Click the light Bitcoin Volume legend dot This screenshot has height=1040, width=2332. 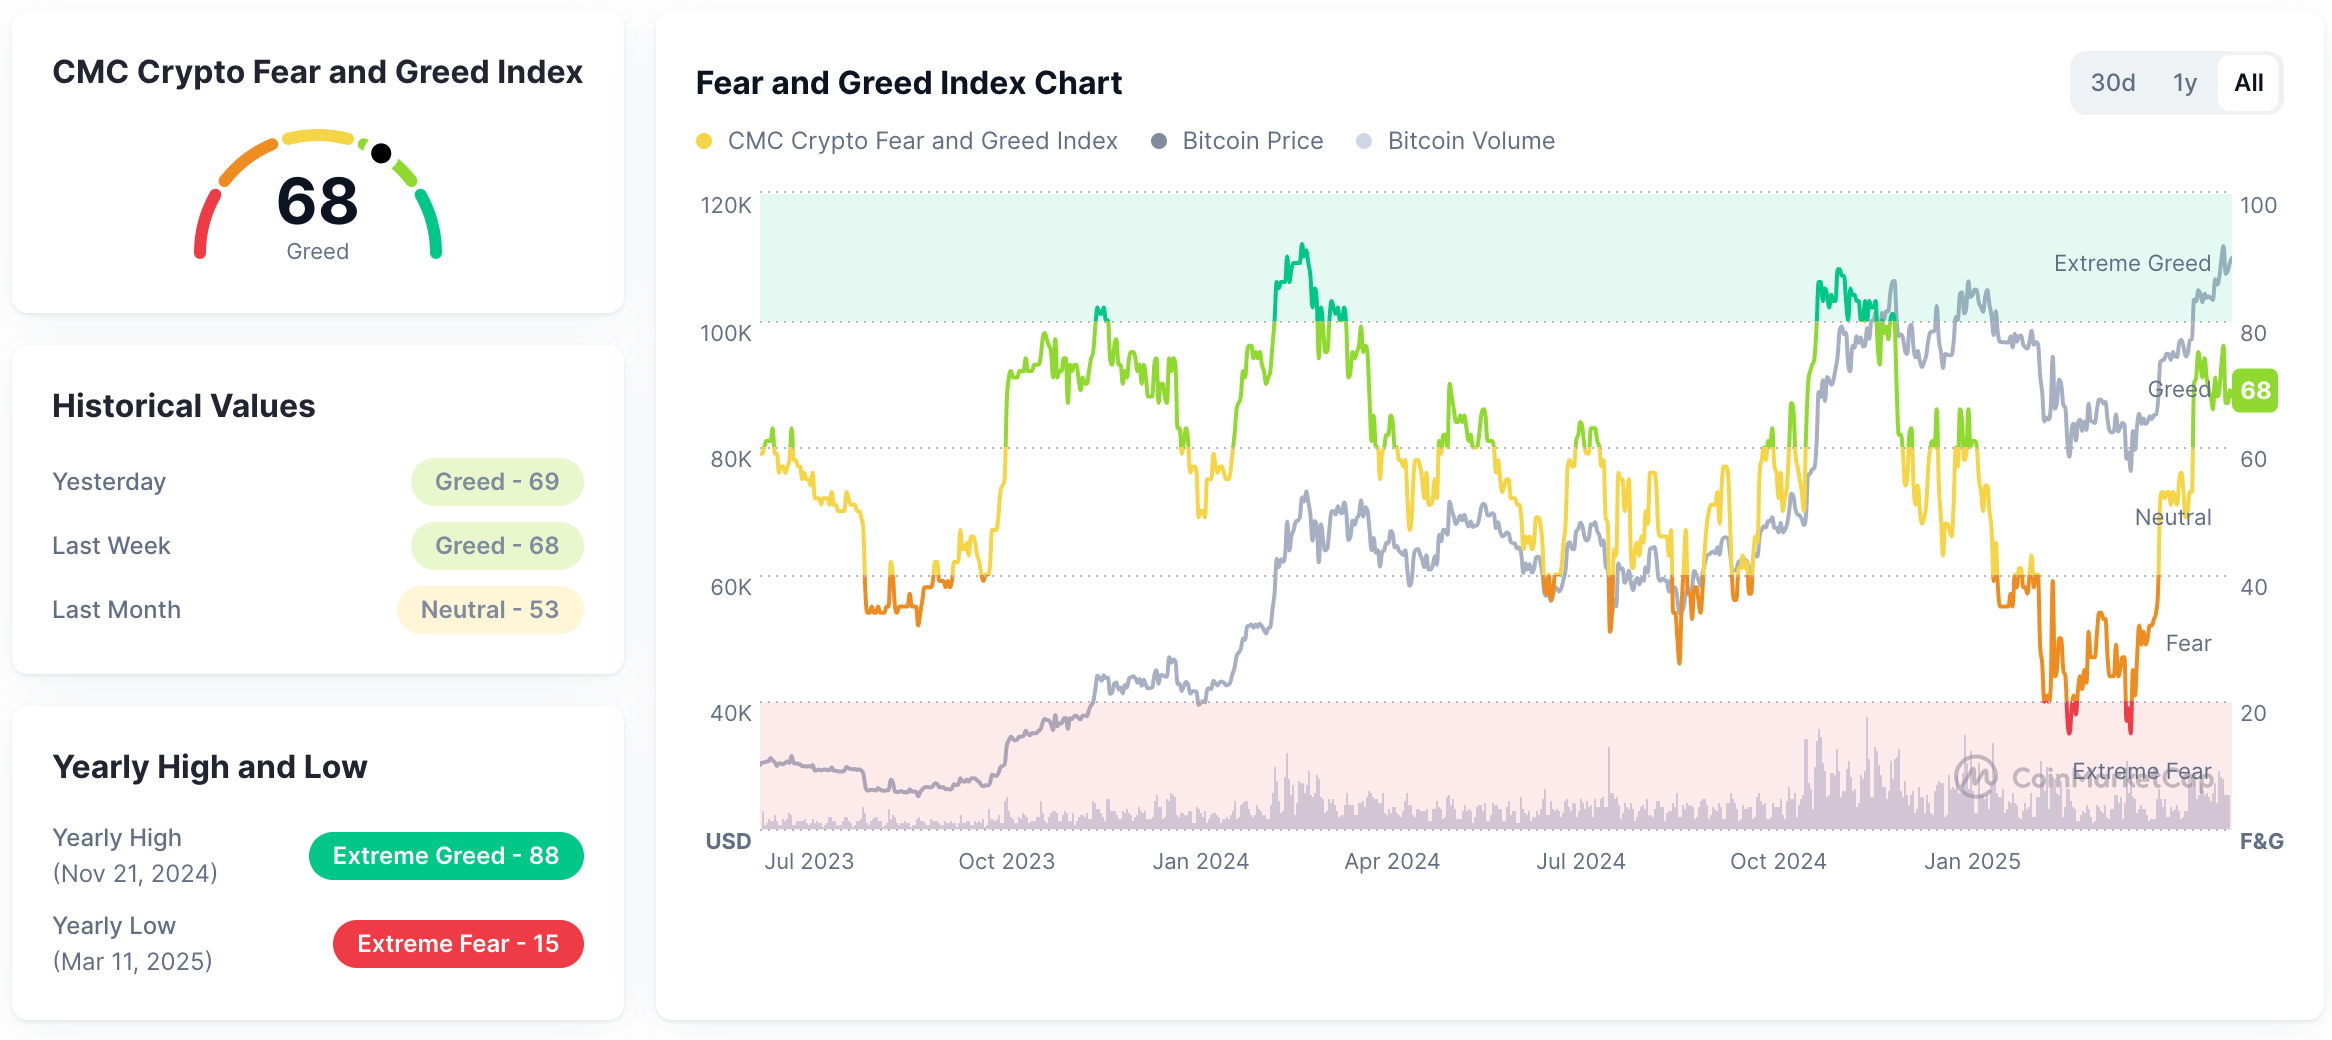[1364, 141]
